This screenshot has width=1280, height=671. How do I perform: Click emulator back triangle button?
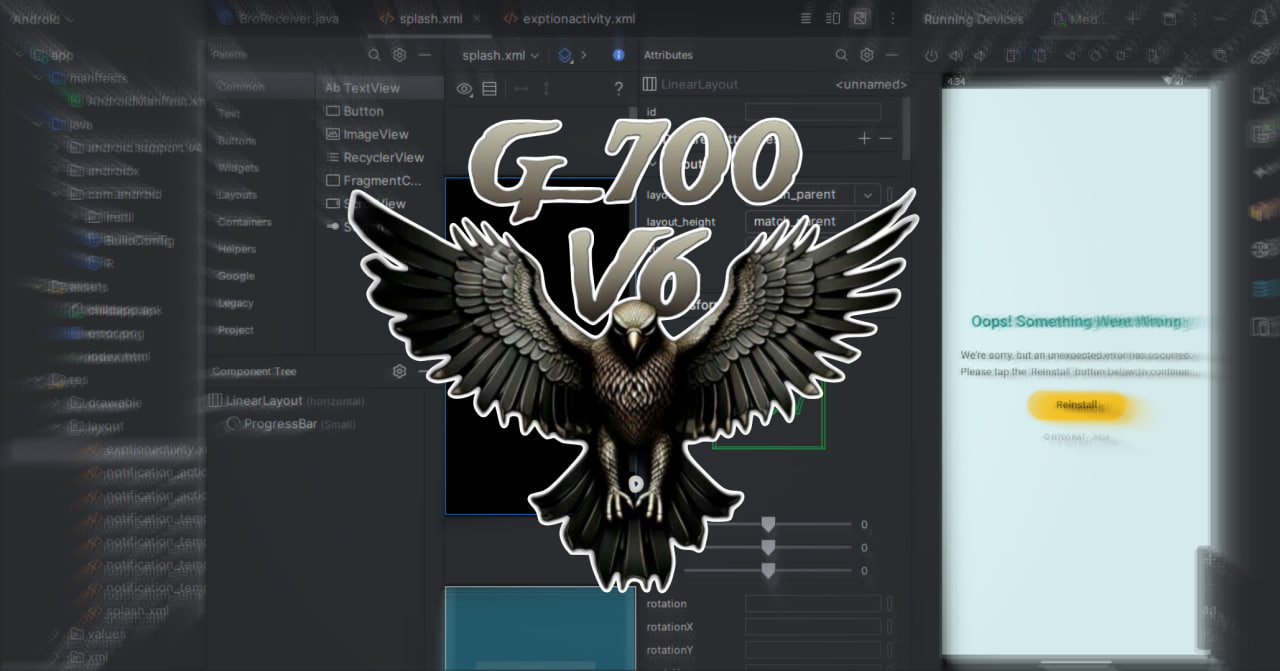click(1071, 56)
